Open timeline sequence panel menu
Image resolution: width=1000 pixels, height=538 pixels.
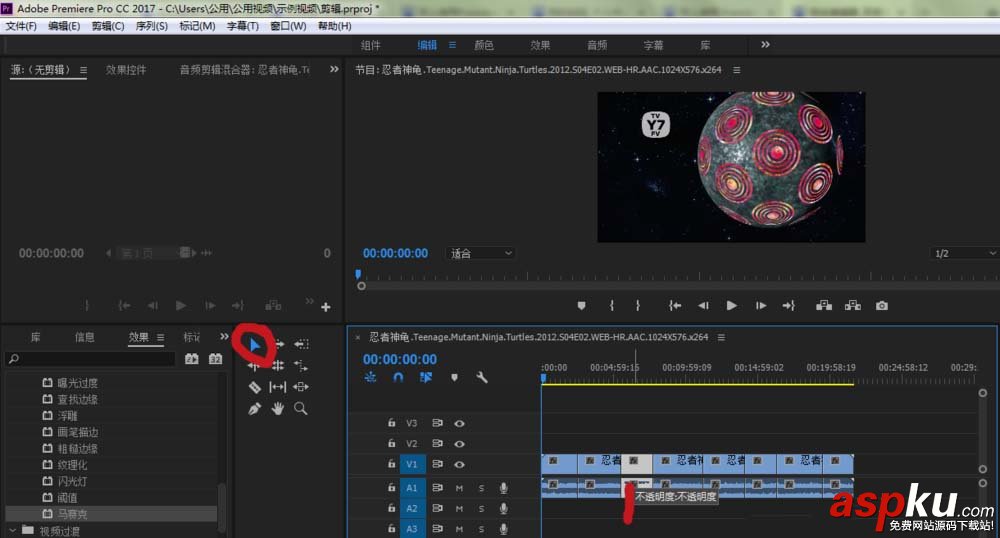721,337
